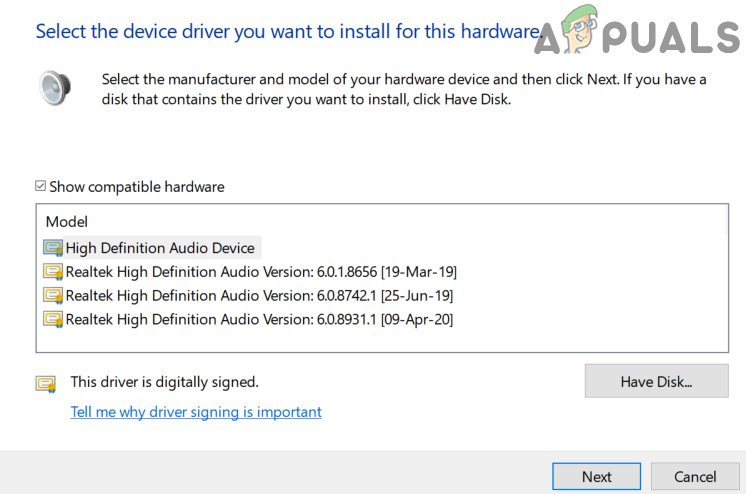Select the High Definition Audio Device entry

coord(160,248)
